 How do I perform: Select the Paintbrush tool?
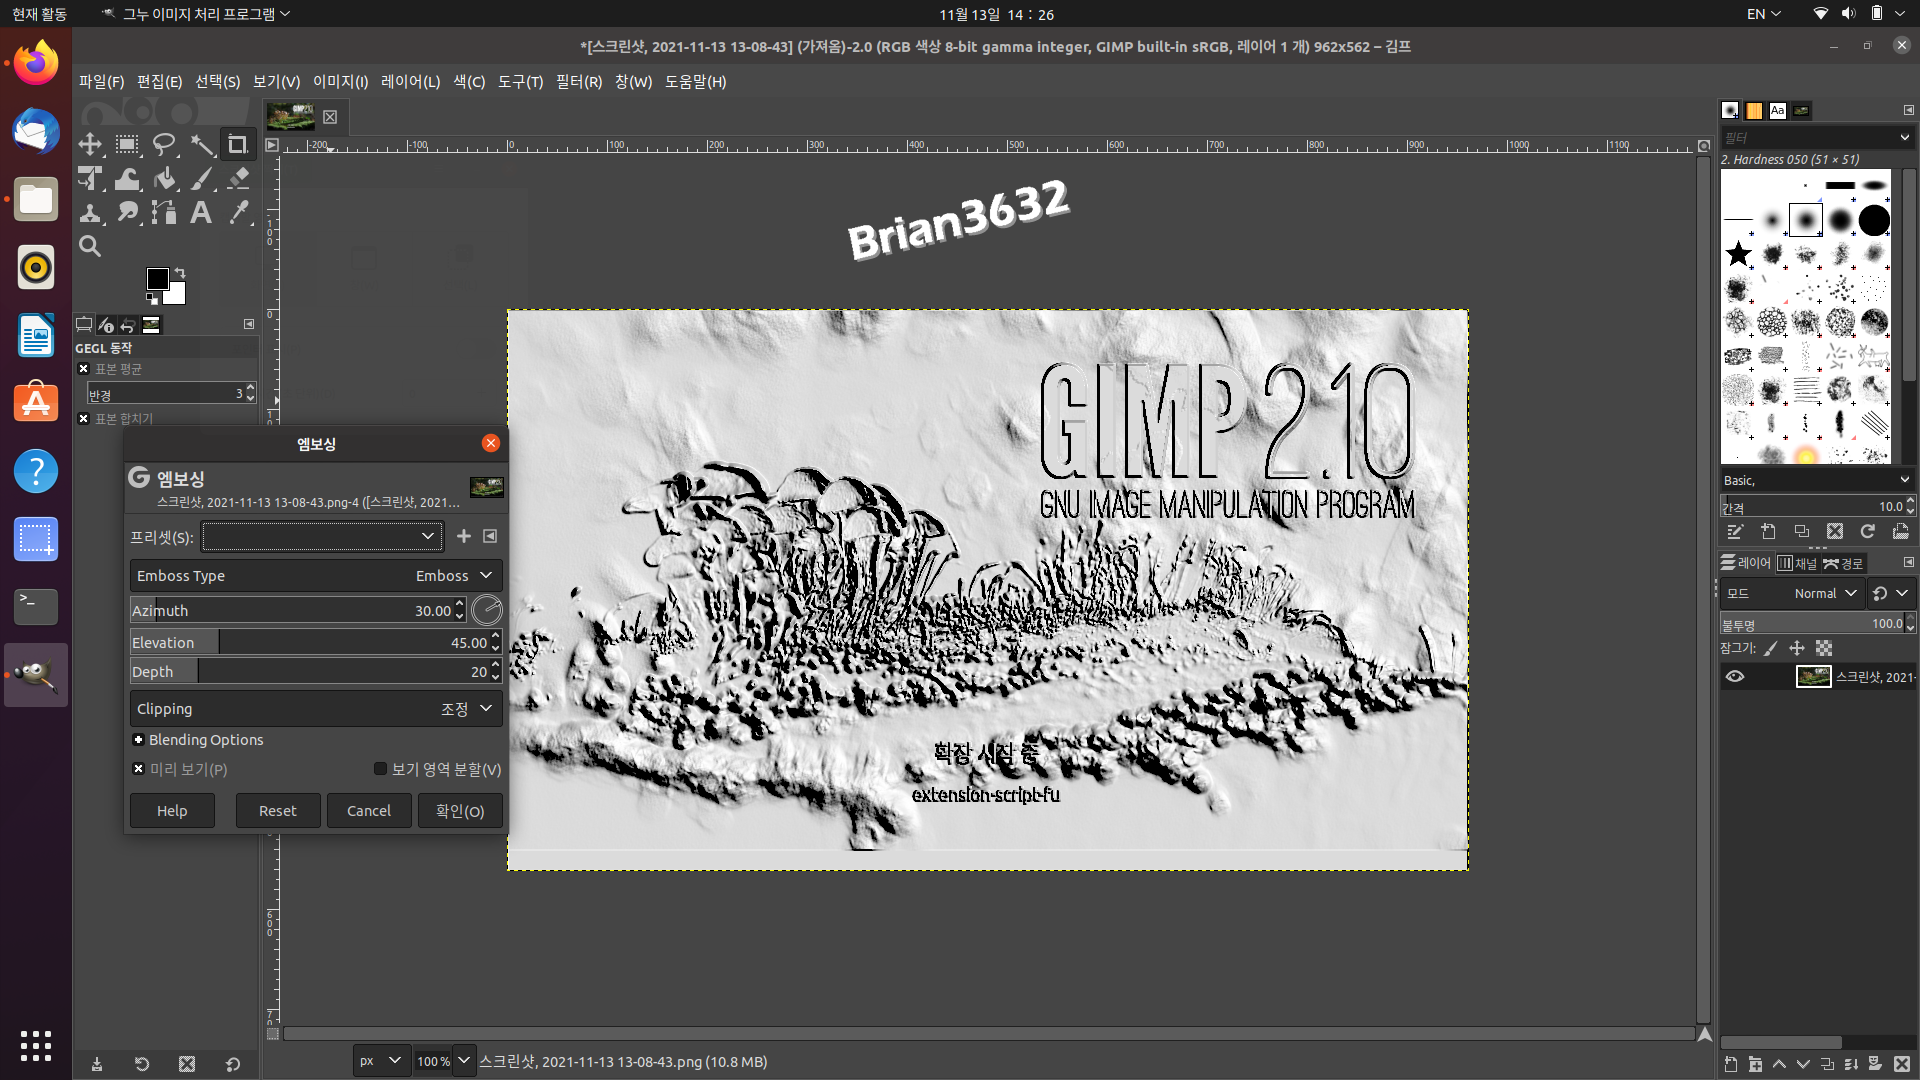point(201,178)
